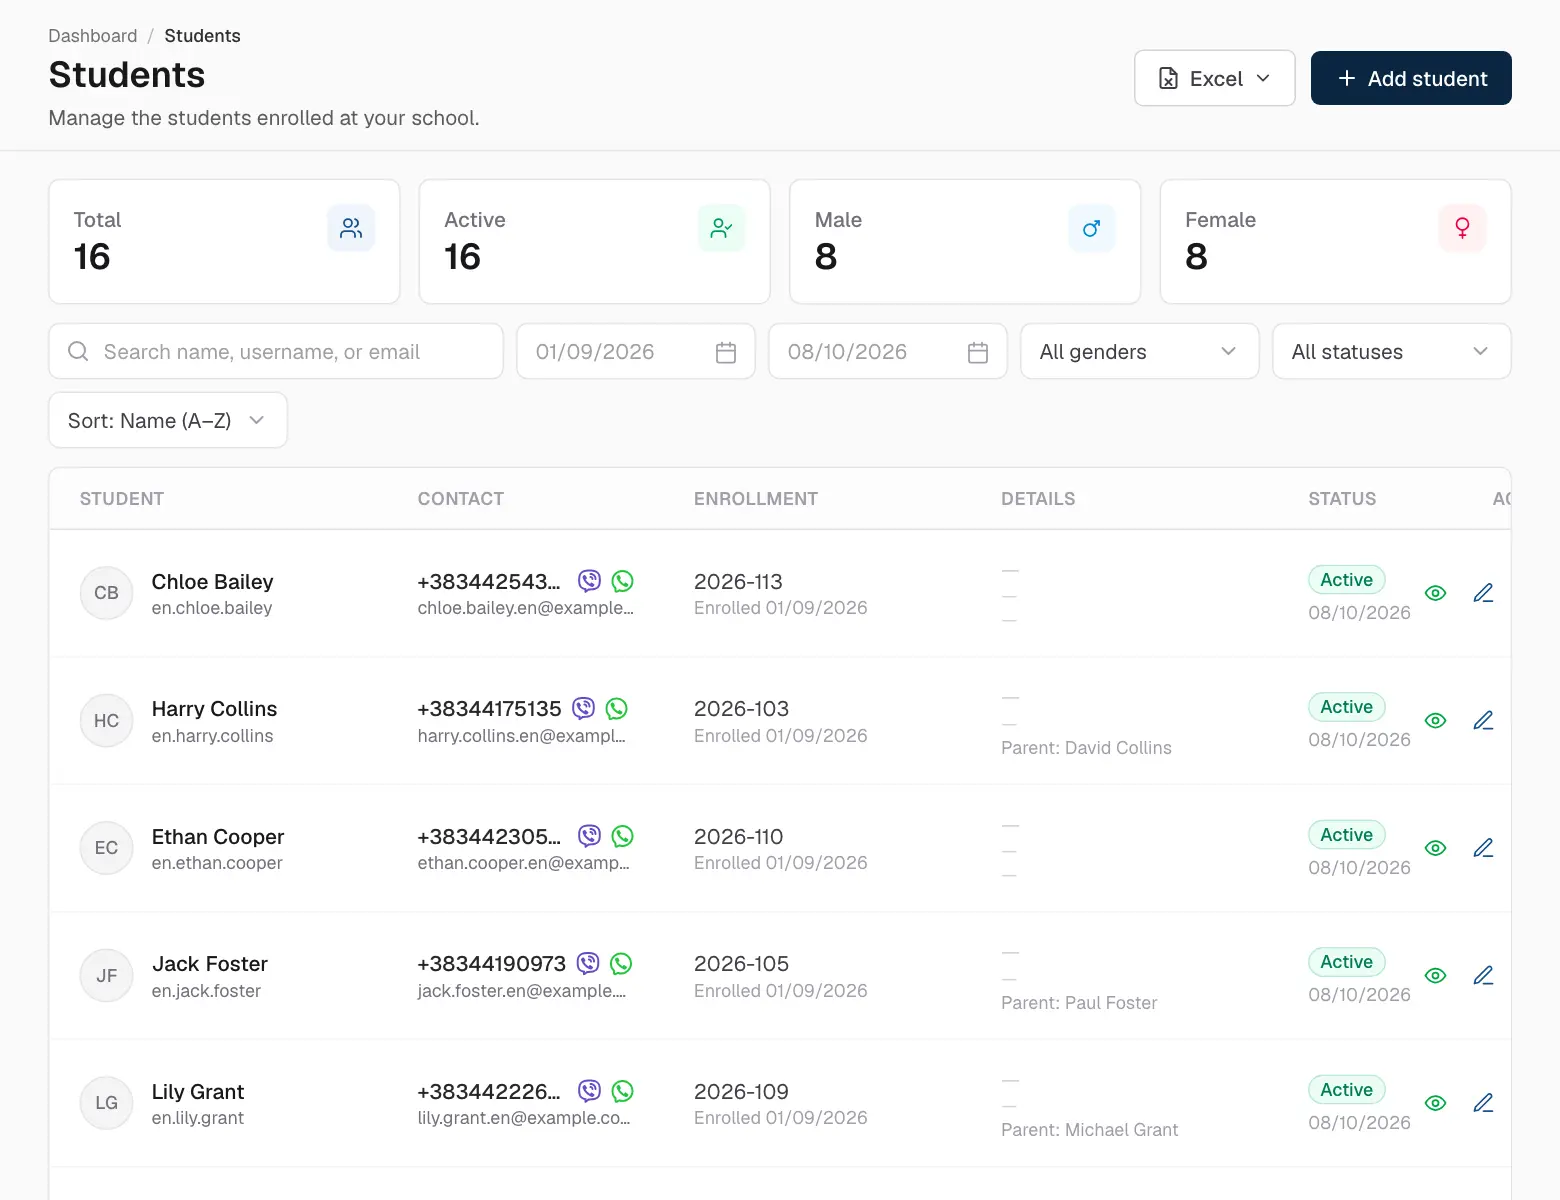1560x1200 pixels.
Task: Open the All genders filter dropdown
Action: click(1139, 352)
